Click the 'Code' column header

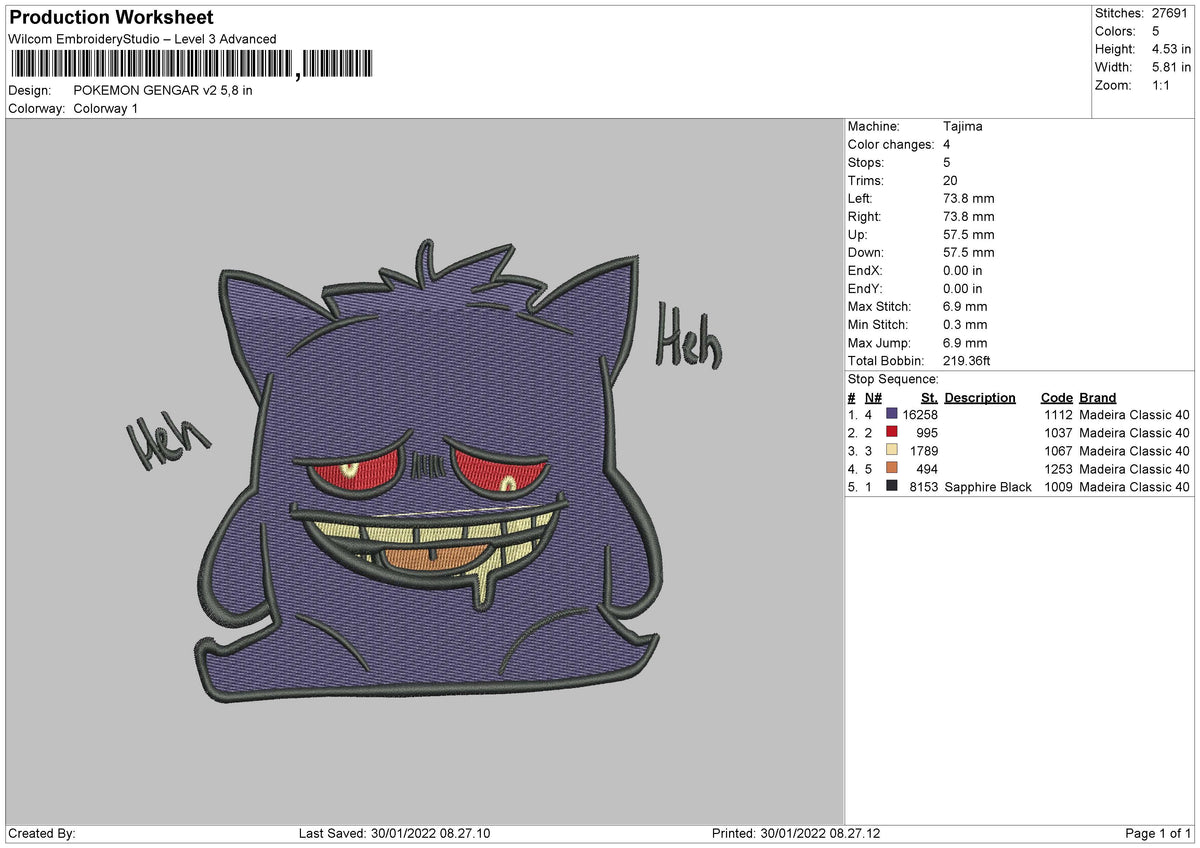tap(1056, 397)
